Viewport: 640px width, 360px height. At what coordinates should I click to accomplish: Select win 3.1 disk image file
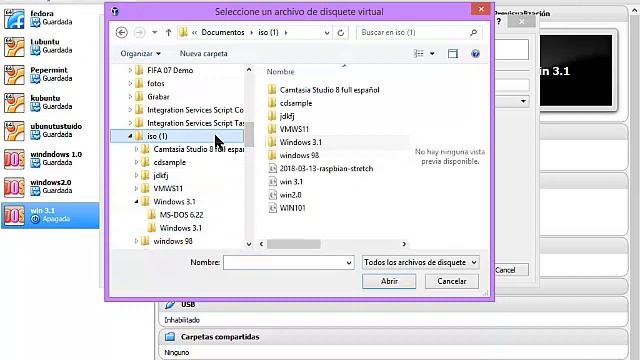pyautogui.click(x=291, y=182)
